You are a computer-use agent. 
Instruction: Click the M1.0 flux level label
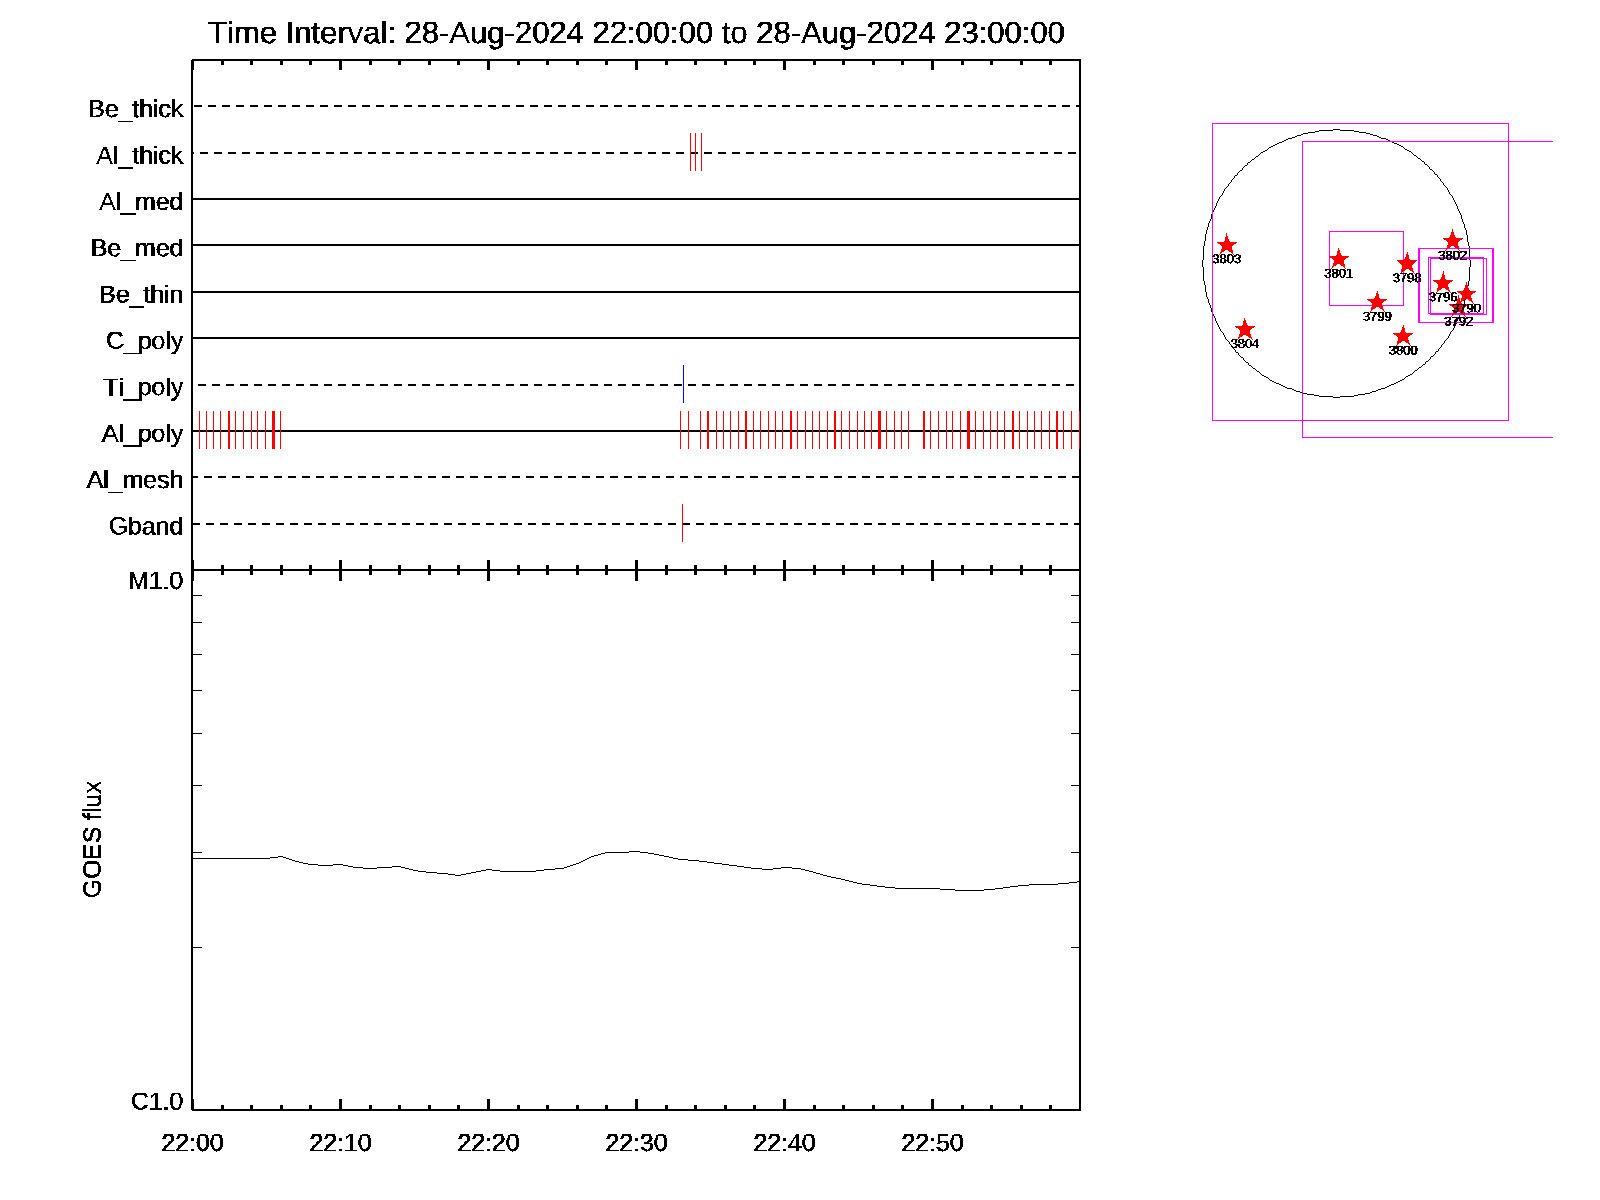click(x=156, y=581)
